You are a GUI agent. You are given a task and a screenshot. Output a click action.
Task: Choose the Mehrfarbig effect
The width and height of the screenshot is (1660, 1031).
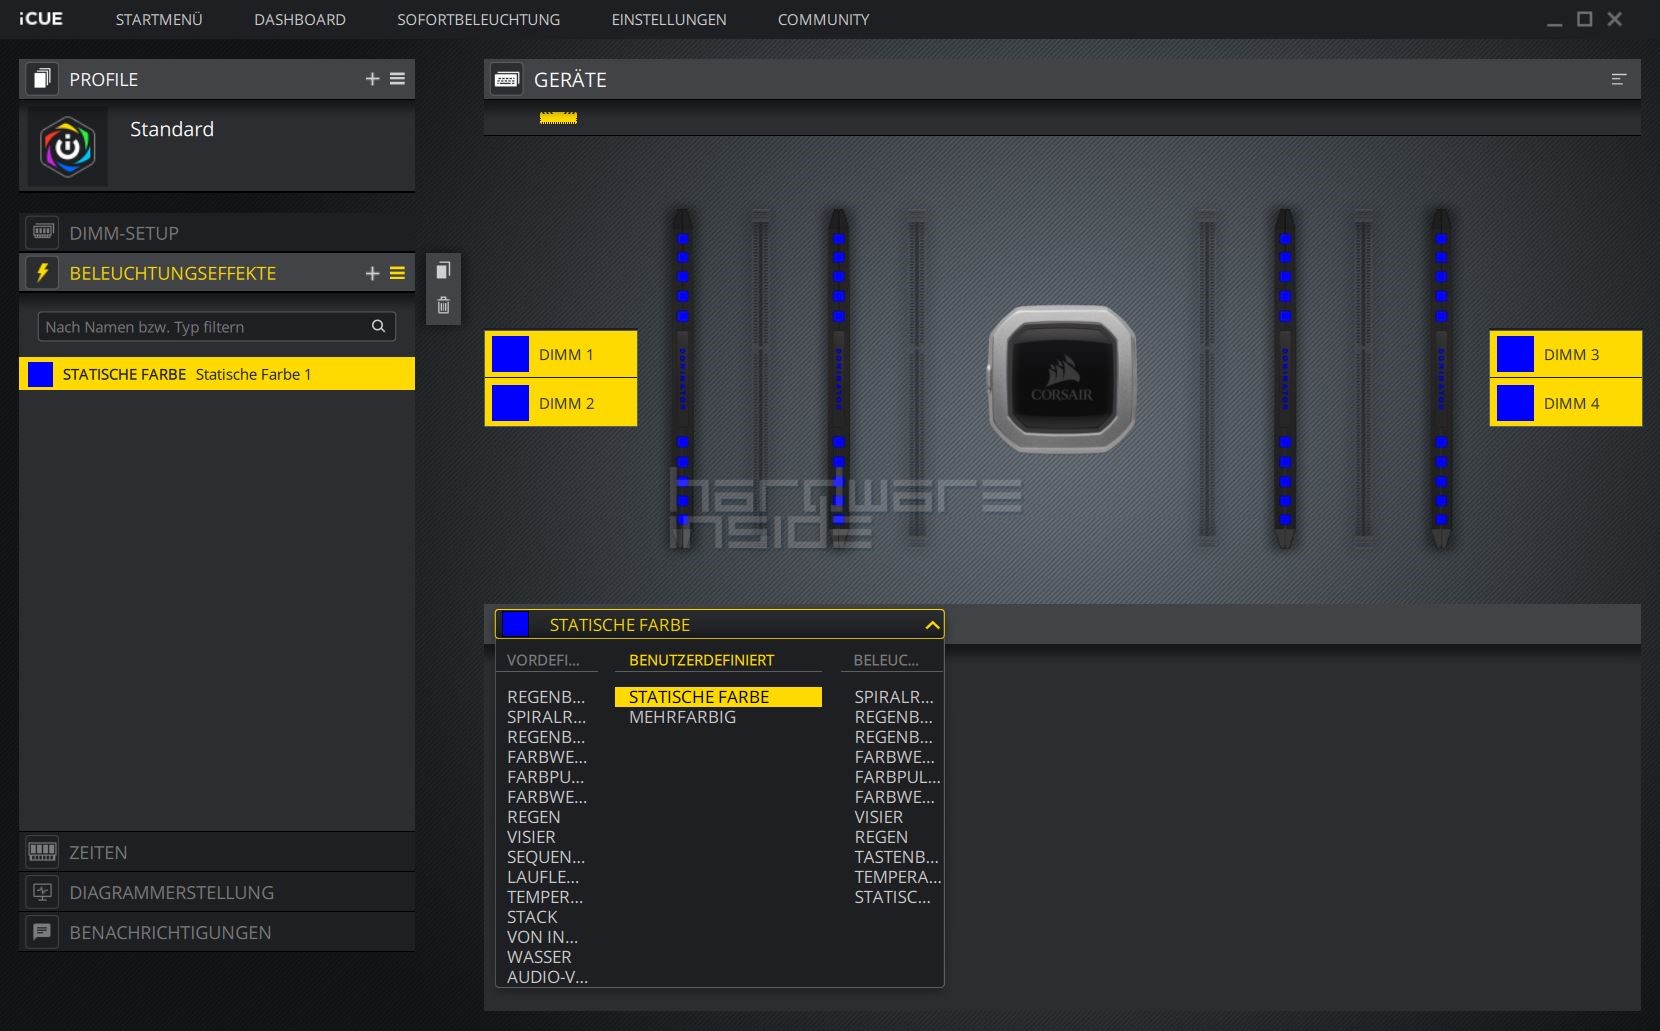pyautogui.click(x=682, y=717)
